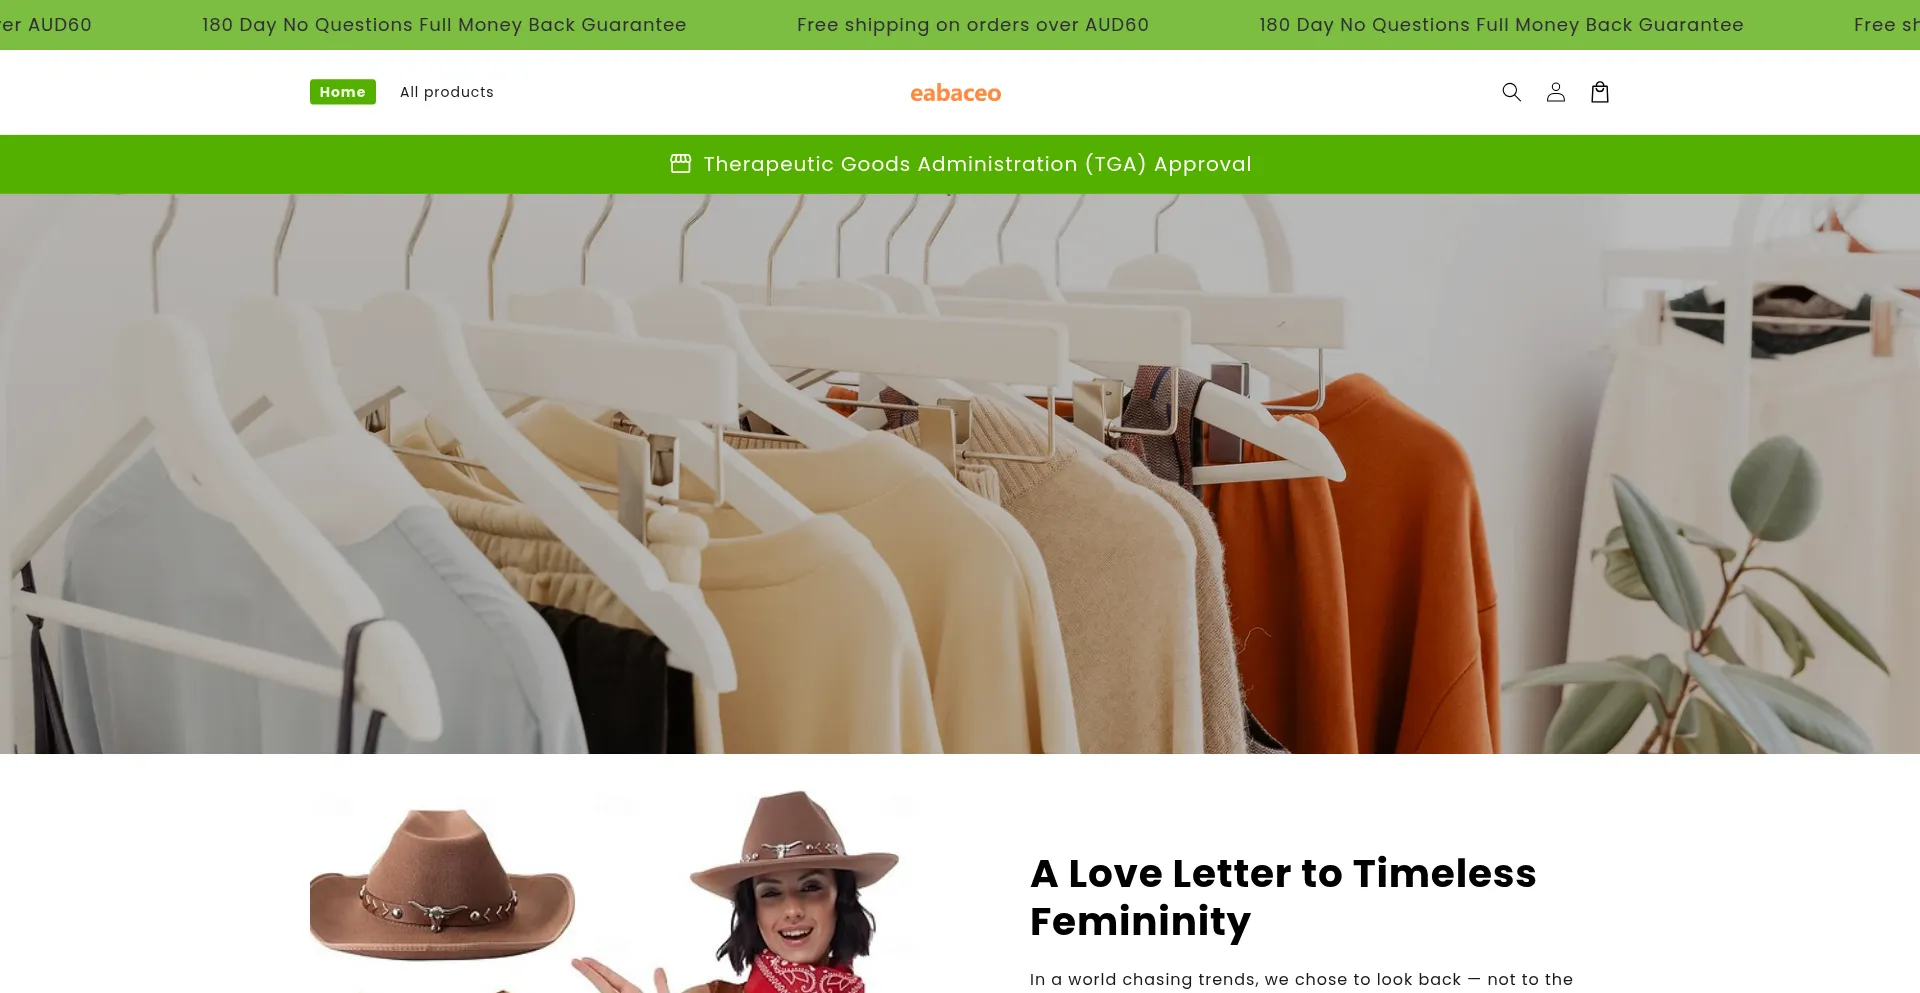The height and width of the screenshot is (993, 1920).
Task: Go to the Home menu item
Action: [x=342, y=92]
